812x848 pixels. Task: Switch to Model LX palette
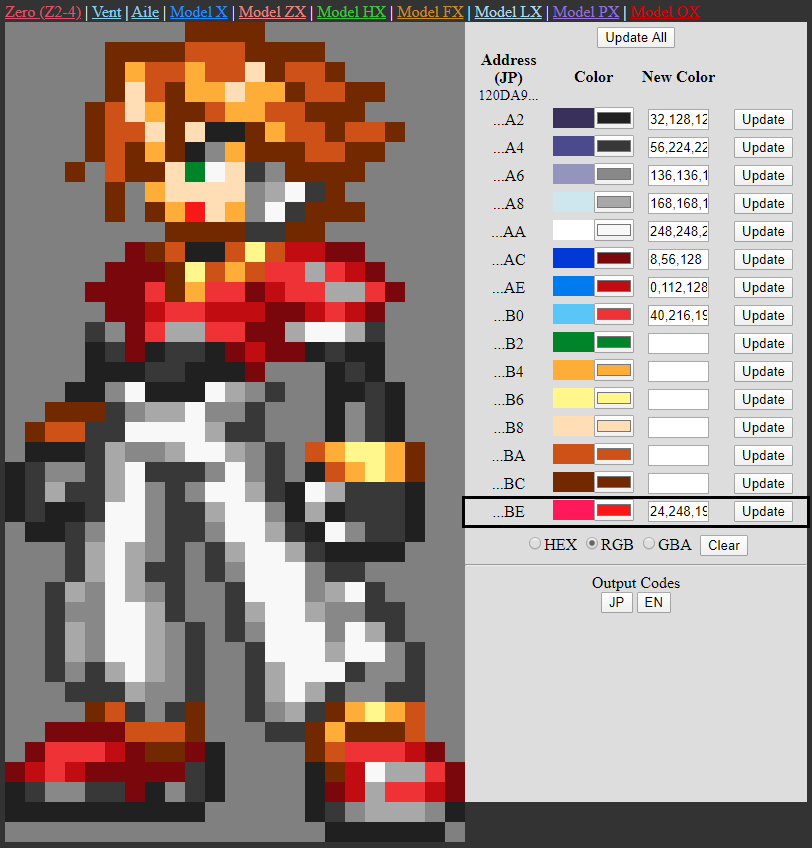tap(508, 11)
